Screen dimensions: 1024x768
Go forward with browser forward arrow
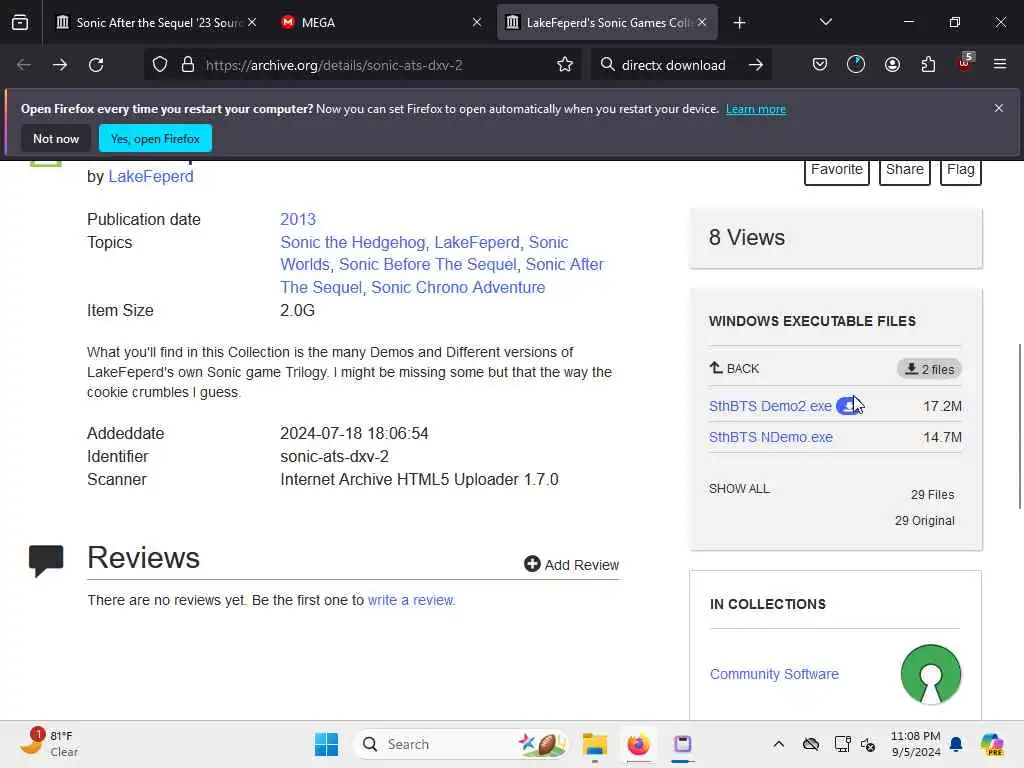pos(59,65)
